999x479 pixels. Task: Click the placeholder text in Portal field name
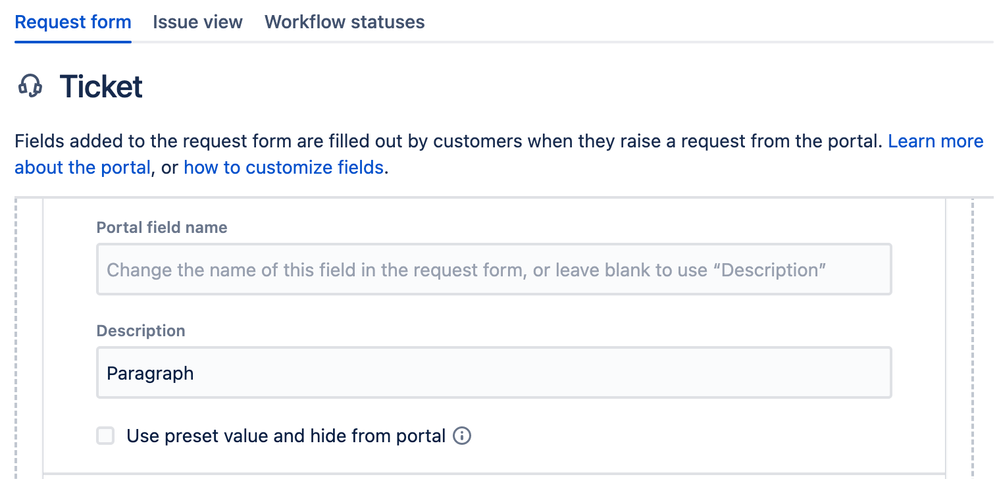(466, 270)
